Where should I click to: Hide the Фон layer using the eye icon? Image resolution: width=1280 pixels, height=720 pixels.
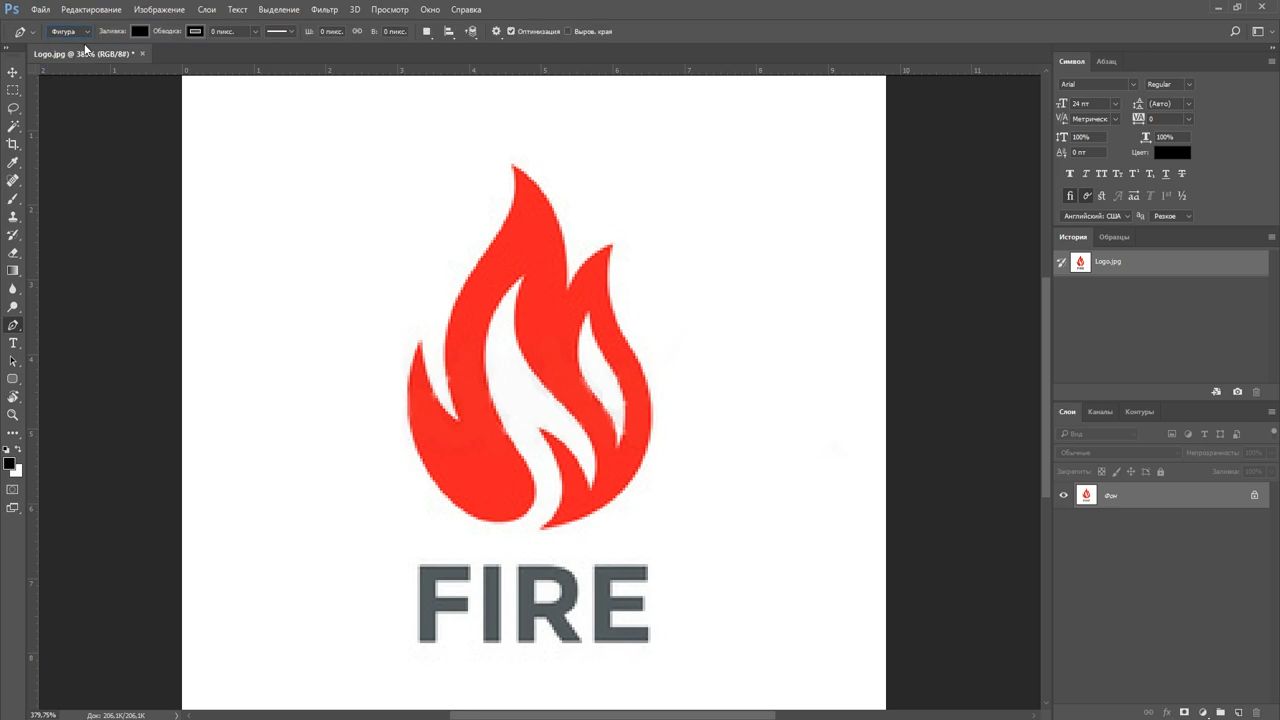pyautogui.click(x=1063, y=495)
